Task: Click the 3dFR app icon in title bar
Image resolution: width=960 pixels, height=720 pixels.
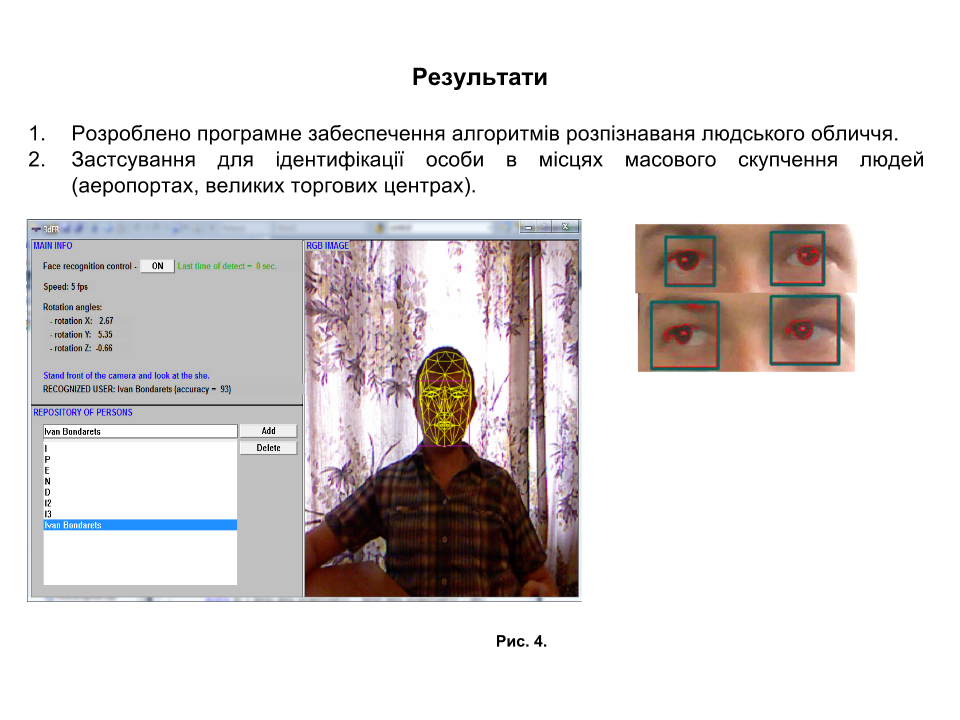Action: 36,229
